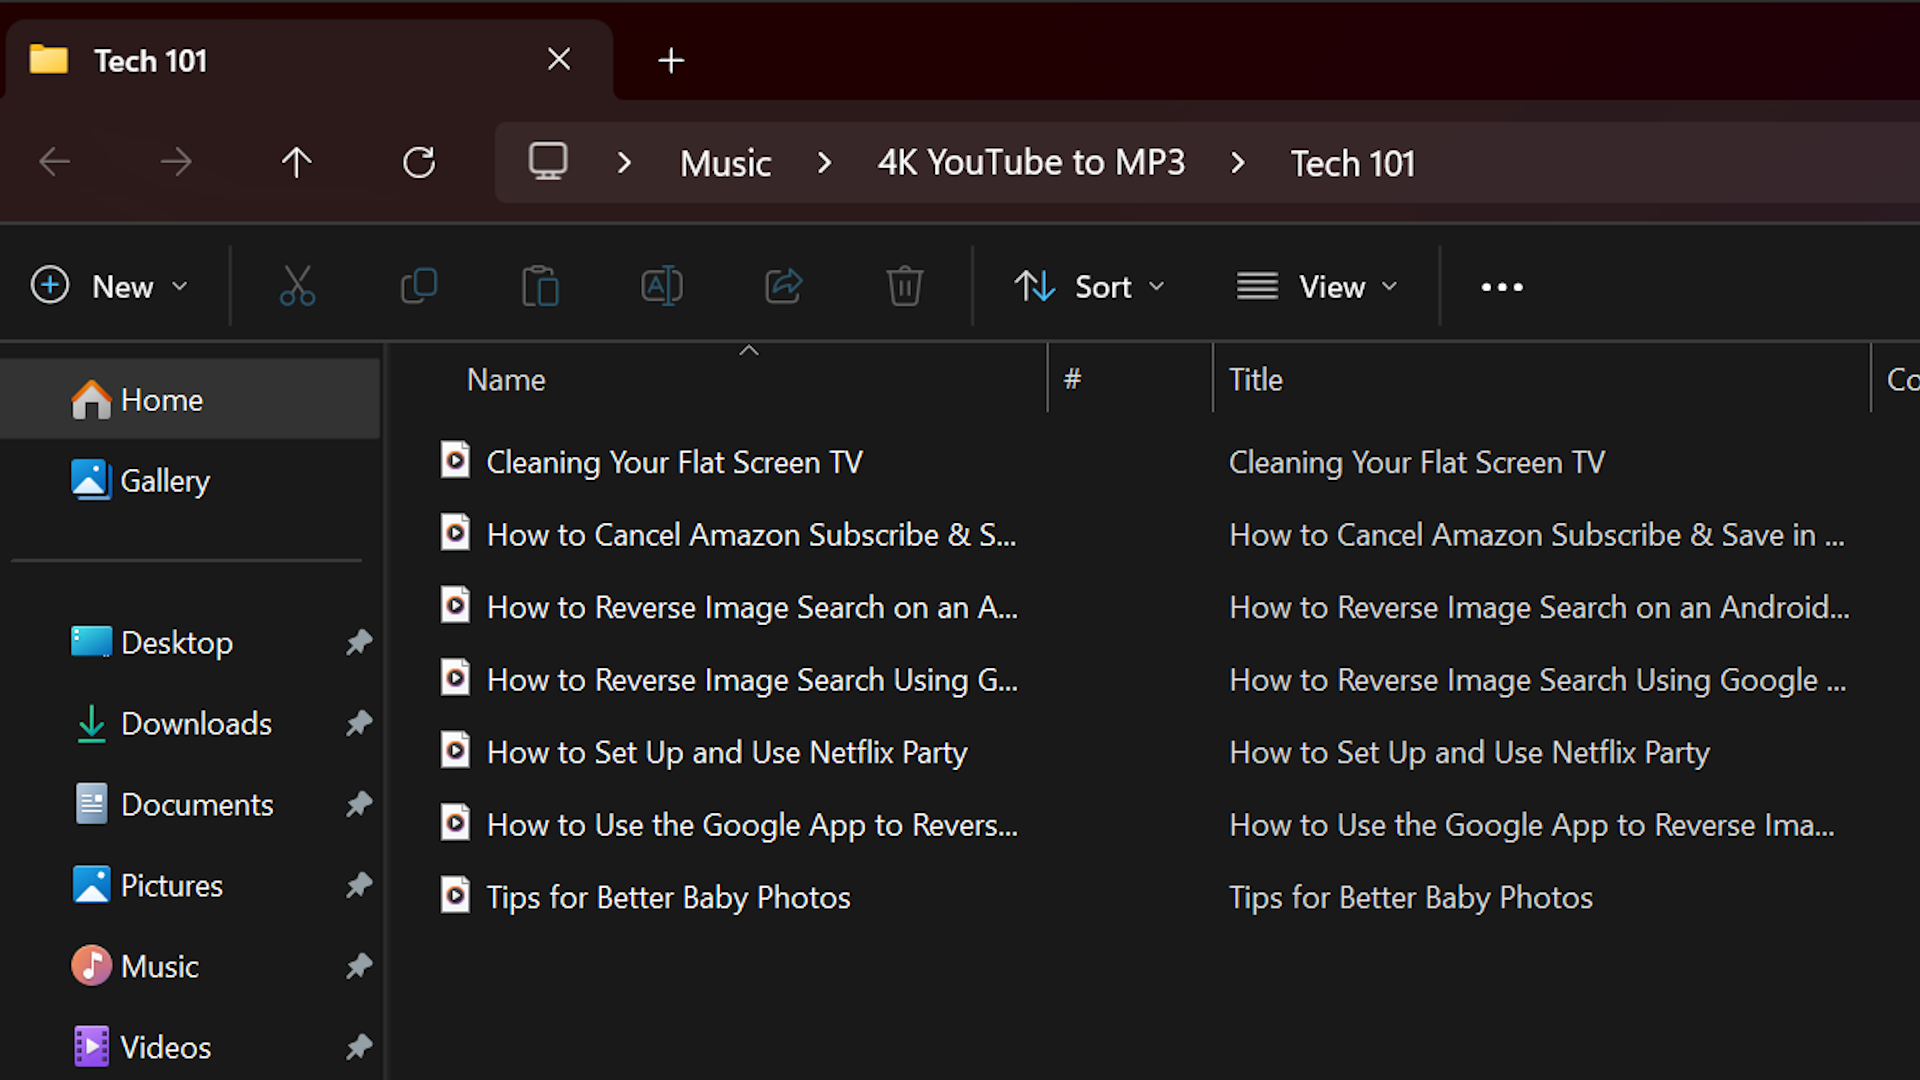This screenshot has height=1080, width=1920.
Task: Open the New dropdown menu
Action: tap(109, 286)
